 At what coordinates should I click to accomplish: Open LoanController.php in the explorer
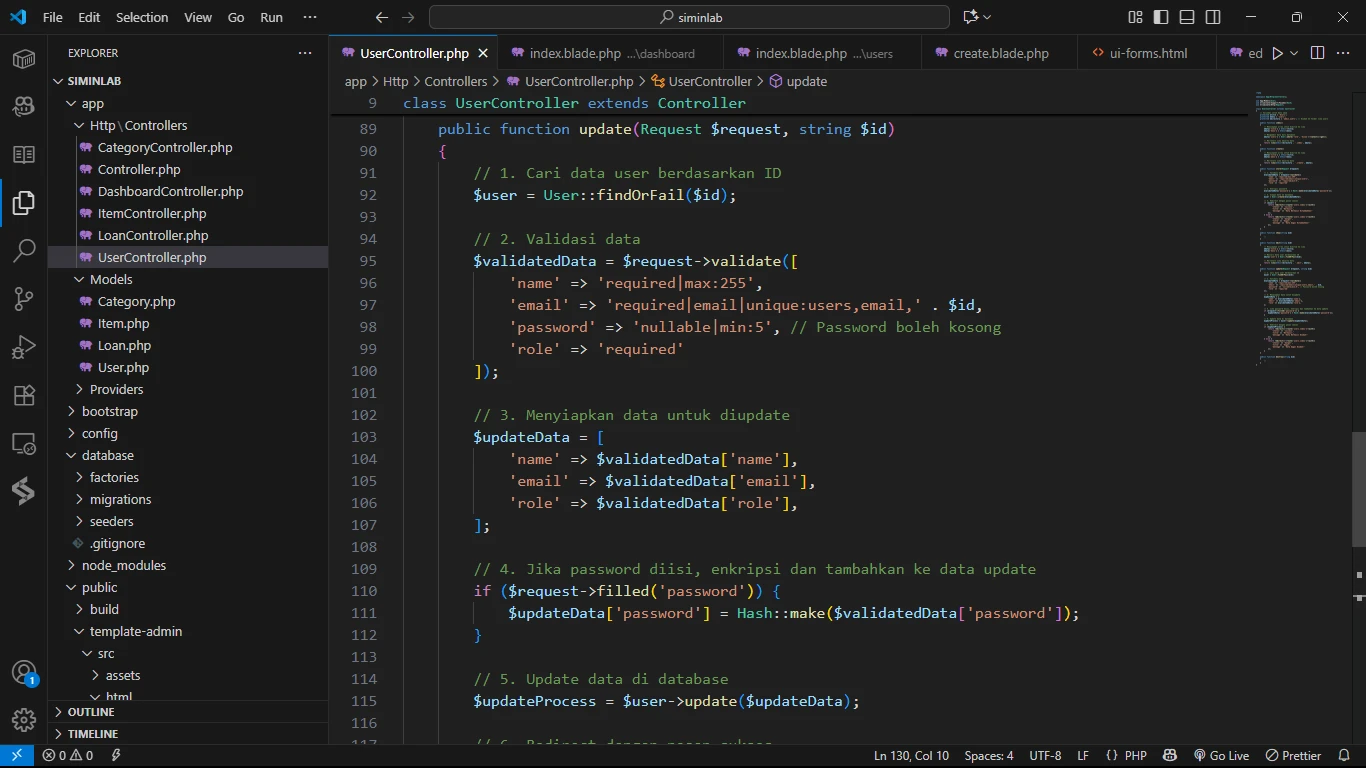click(x=153, y=235)
